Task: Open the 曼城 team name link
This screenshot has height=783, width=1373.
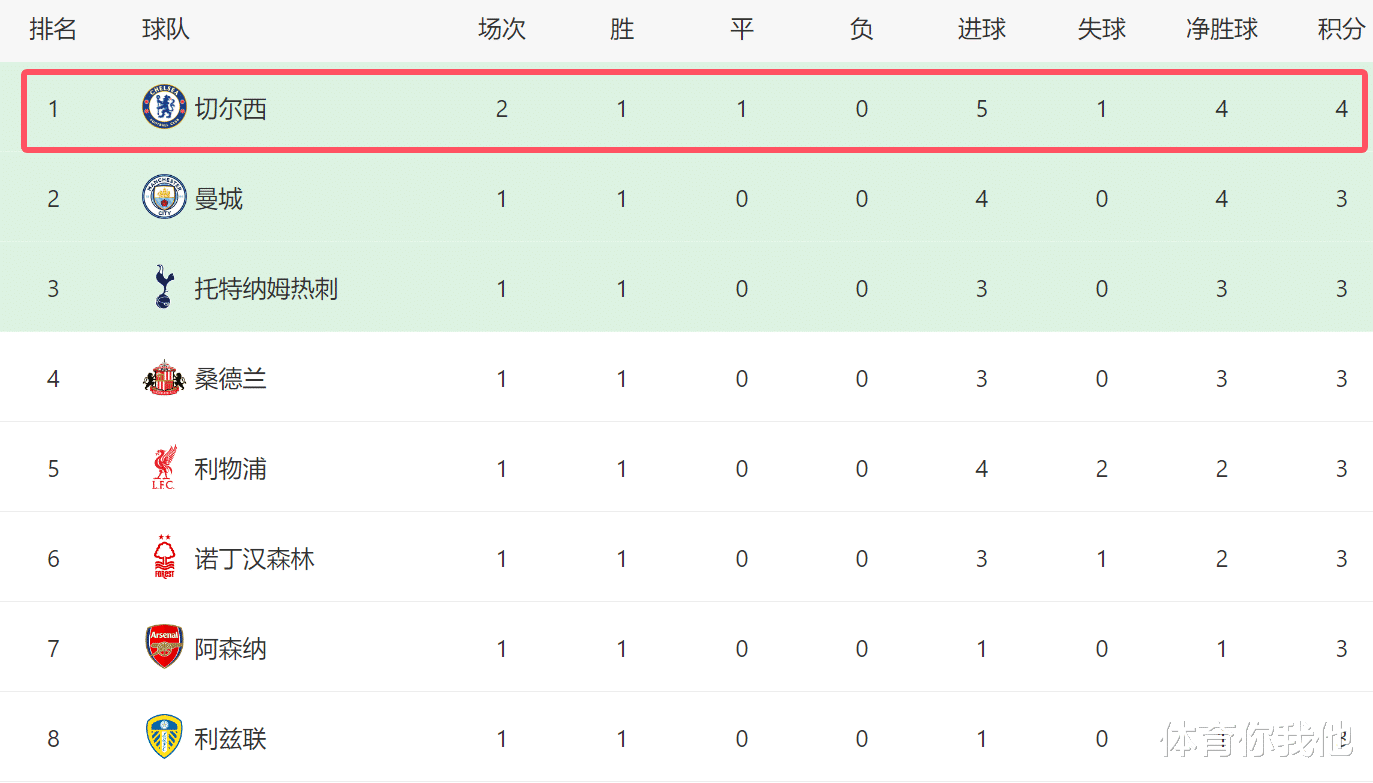Action: click(219, 199)
